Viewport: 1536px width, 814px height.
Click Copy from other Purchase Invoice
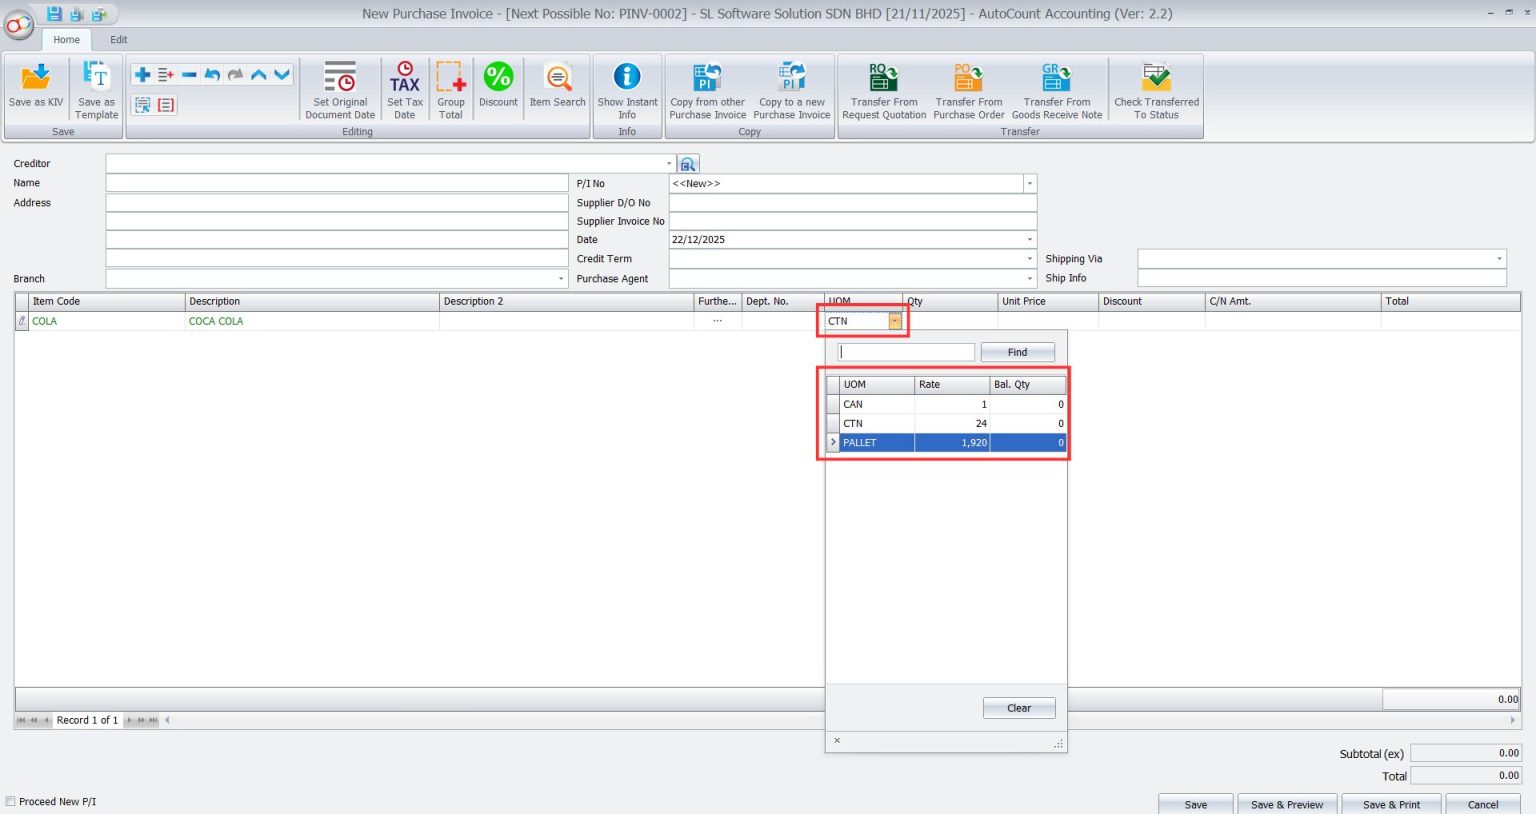click(x=706, y=88)
